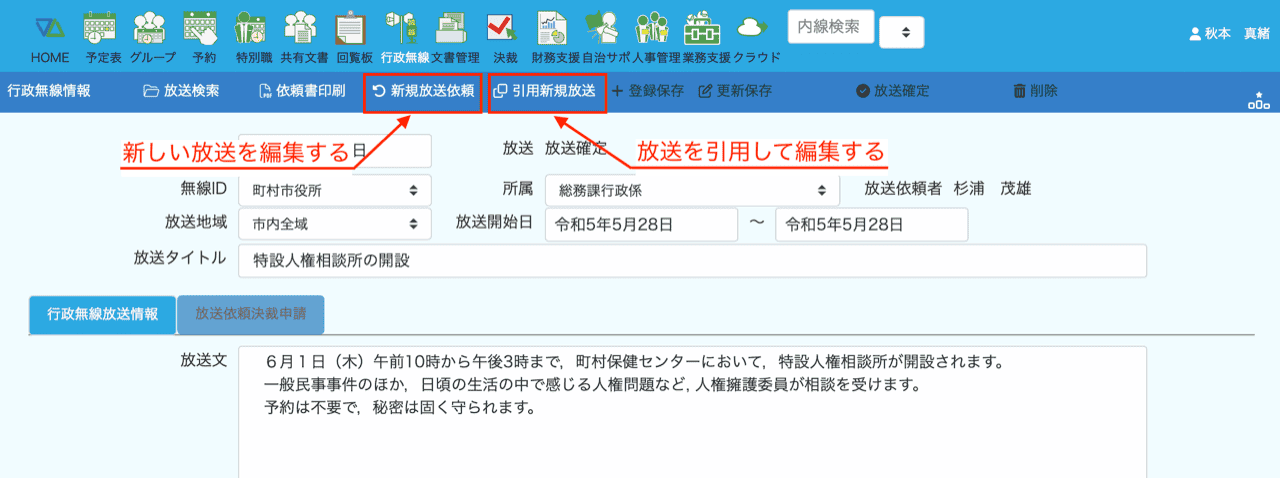Viewport: 1280px width, 478px height.
Task: Click the organization chart icon at far right
Action: coord(1258,99)
